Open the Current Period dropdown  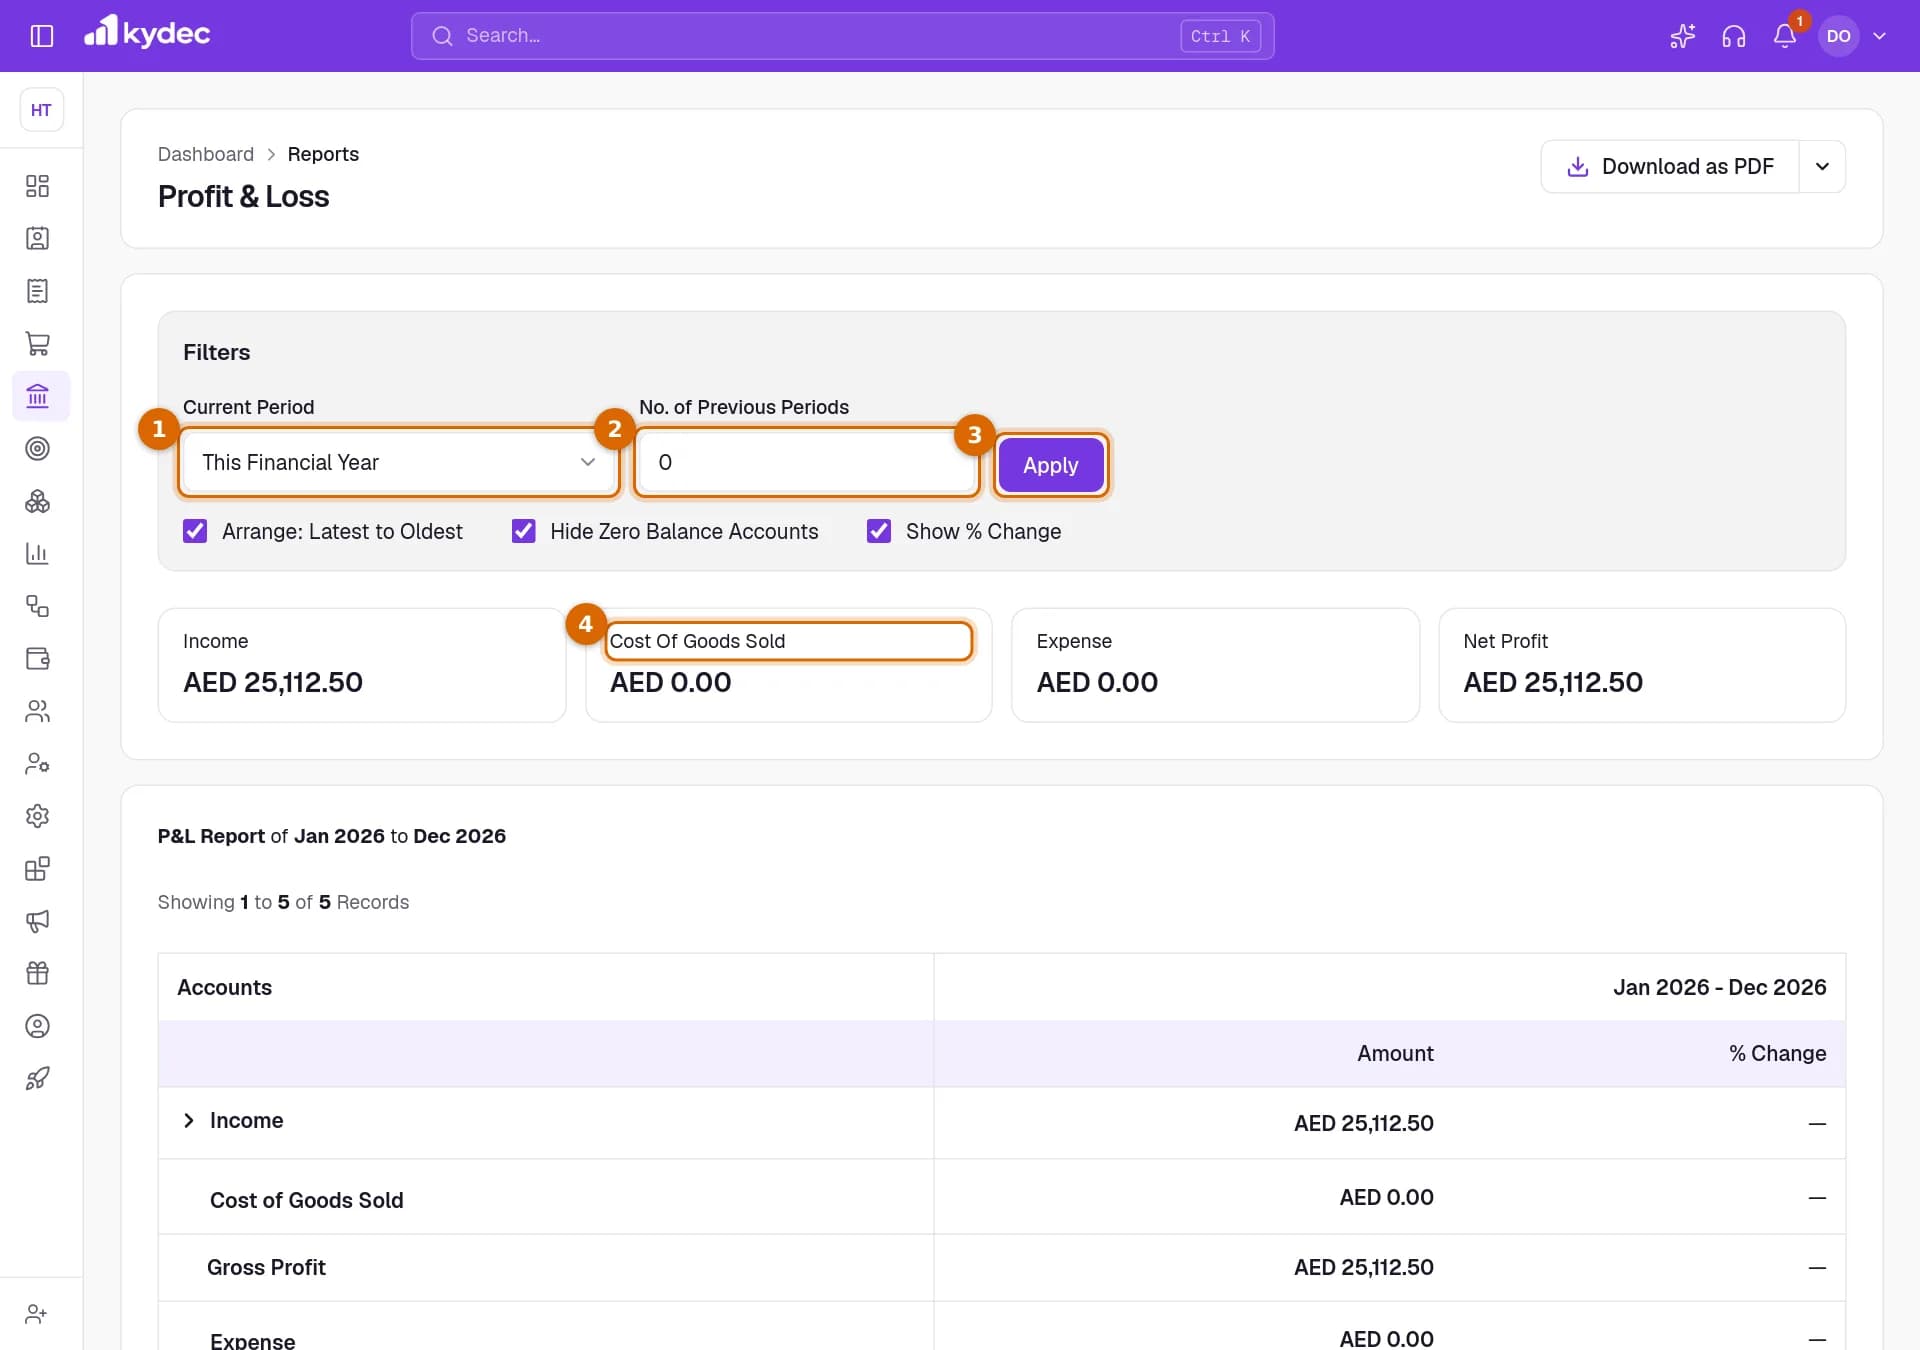click(399, 462)
